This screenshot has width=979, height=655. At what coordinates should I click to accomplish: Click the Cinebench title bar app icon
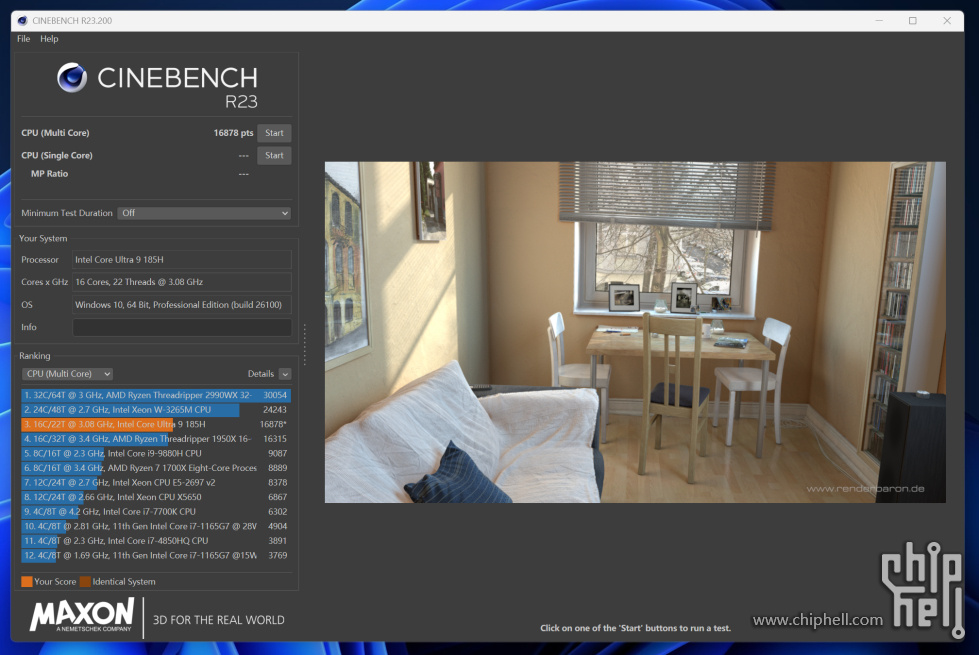coord(22,21)
